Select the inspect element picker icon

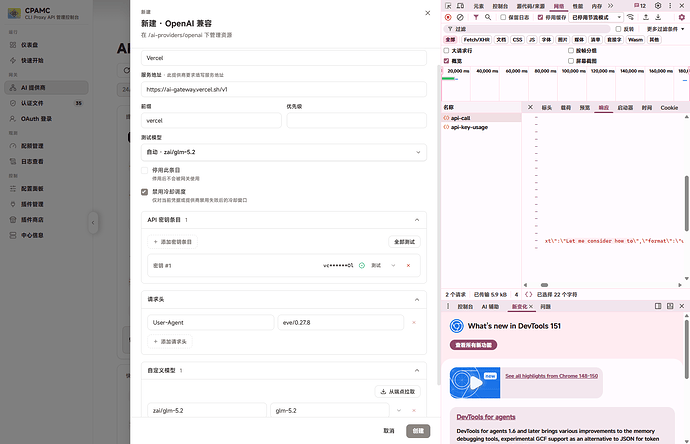(448, 6)
